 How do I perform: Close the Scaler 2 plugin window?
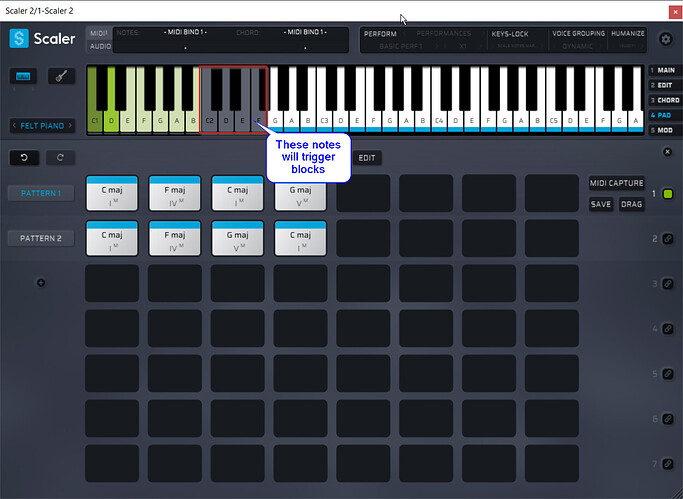[676, 12]
